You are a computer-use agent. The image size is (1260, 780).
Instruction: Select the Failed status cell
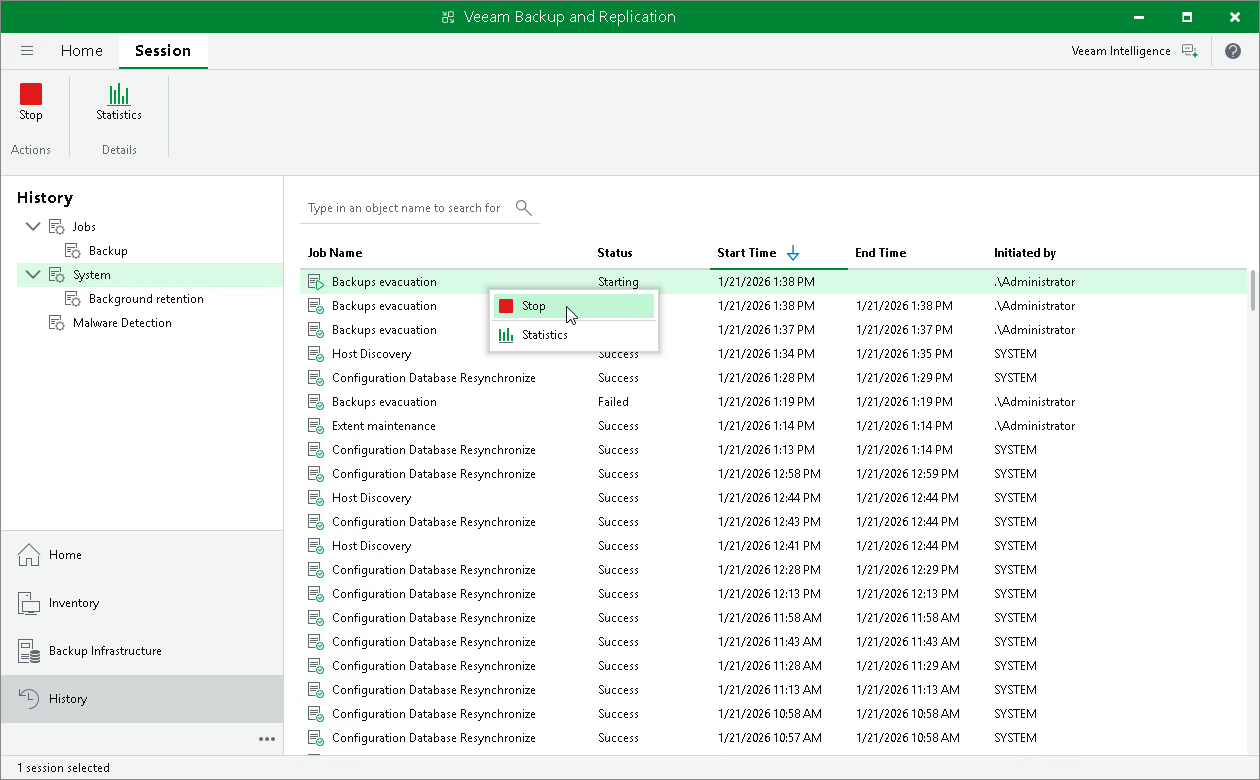coord(613,402)
